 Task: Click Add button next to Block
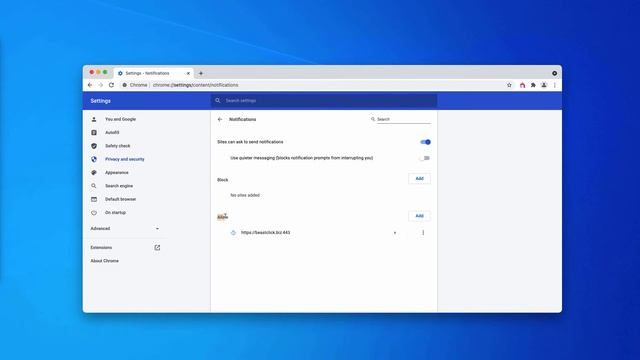point(419,178)
